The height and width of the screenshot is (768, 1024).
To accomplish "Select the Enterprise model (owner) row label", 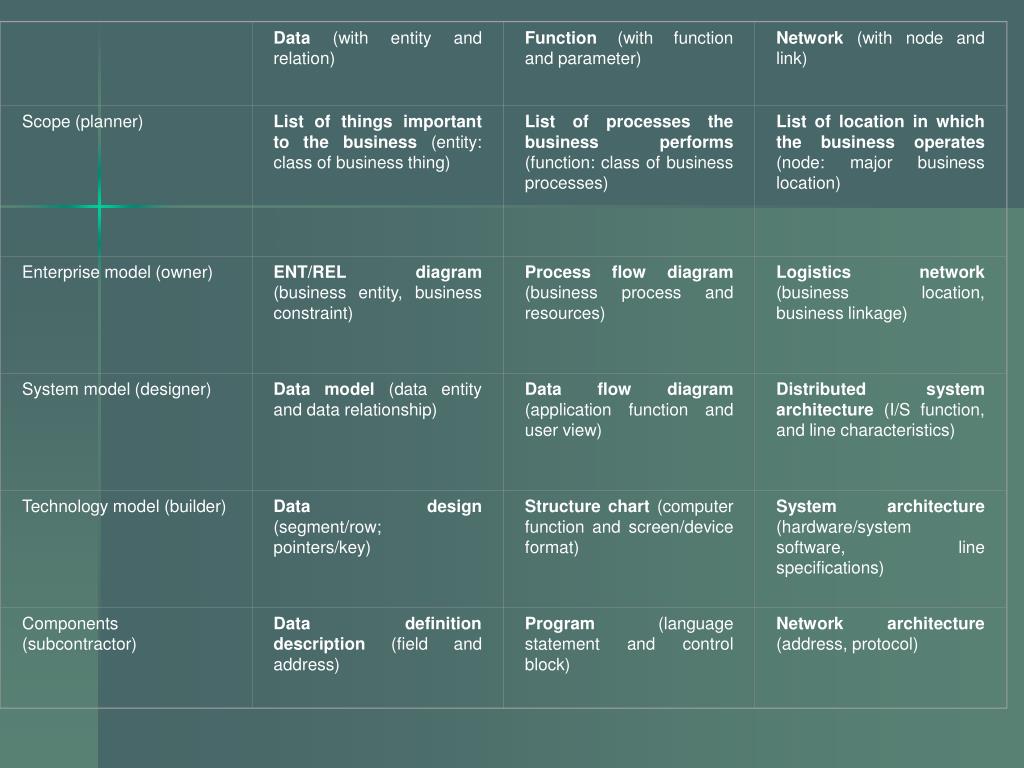I will [x=118, y=272].
